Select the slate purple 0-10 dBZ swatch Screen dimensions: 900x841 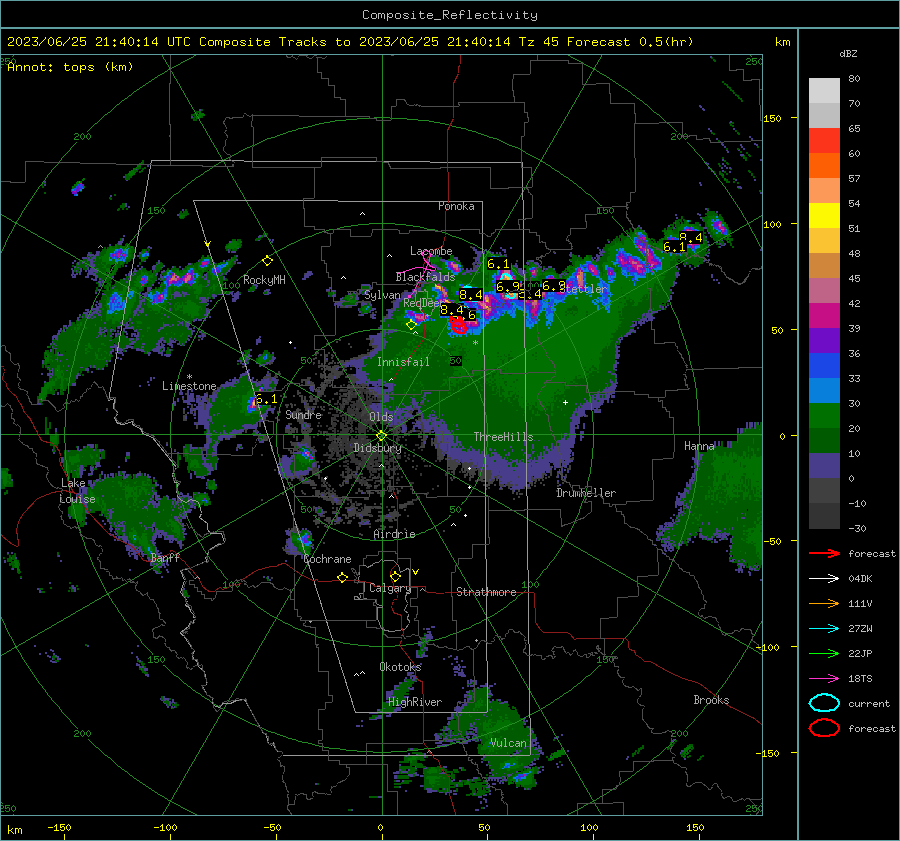[x=824, y=466]
